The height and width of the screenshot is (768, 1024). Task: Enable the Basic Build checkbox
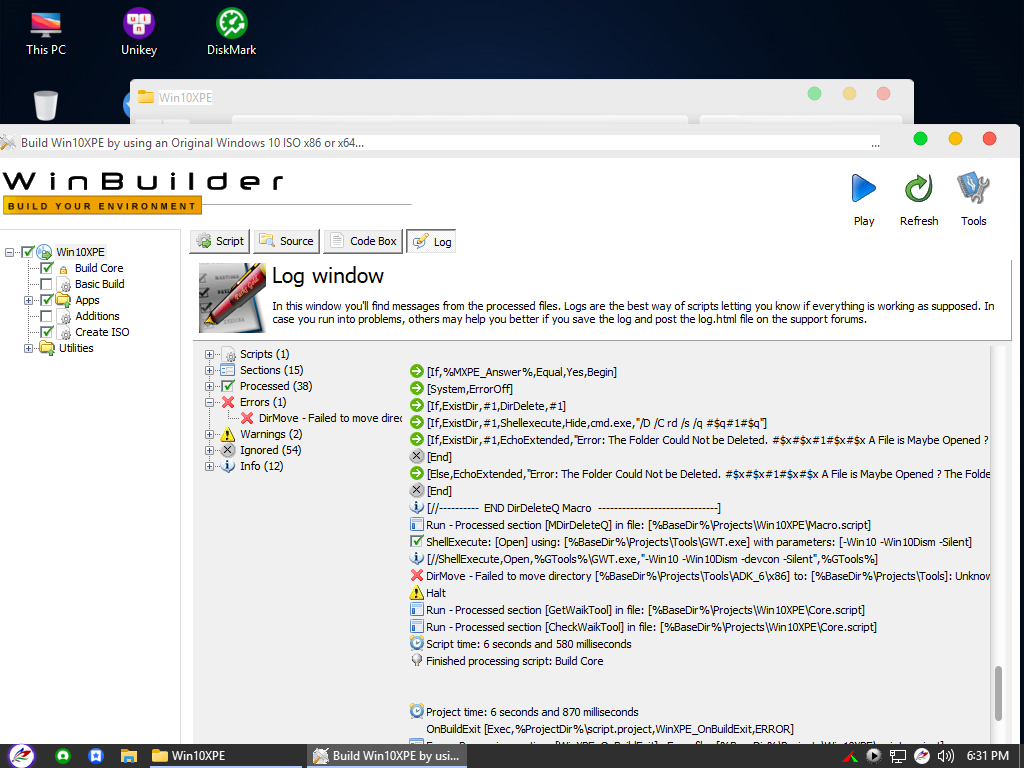pyautogui.click(x=46, y=284)
